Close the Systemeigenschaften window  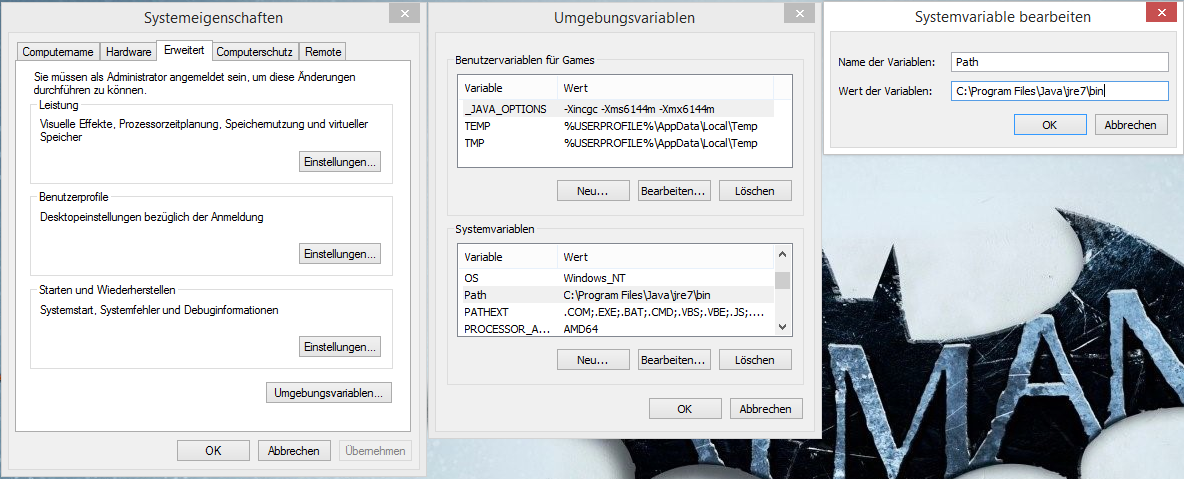click(x=403, y=13)
